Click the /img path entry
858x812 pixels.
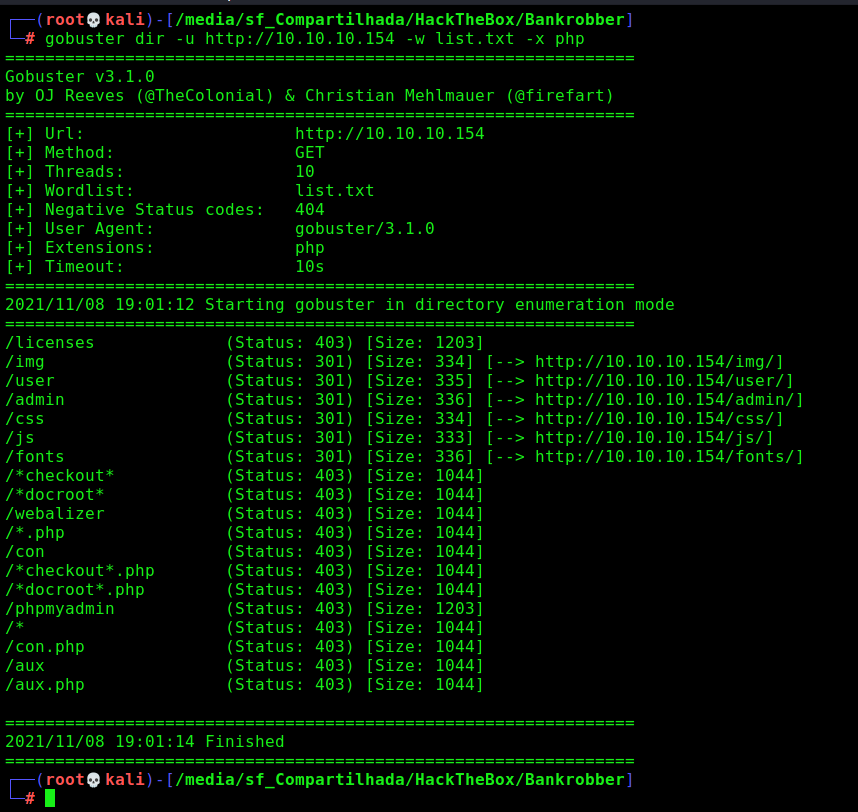tap(25, 362)
